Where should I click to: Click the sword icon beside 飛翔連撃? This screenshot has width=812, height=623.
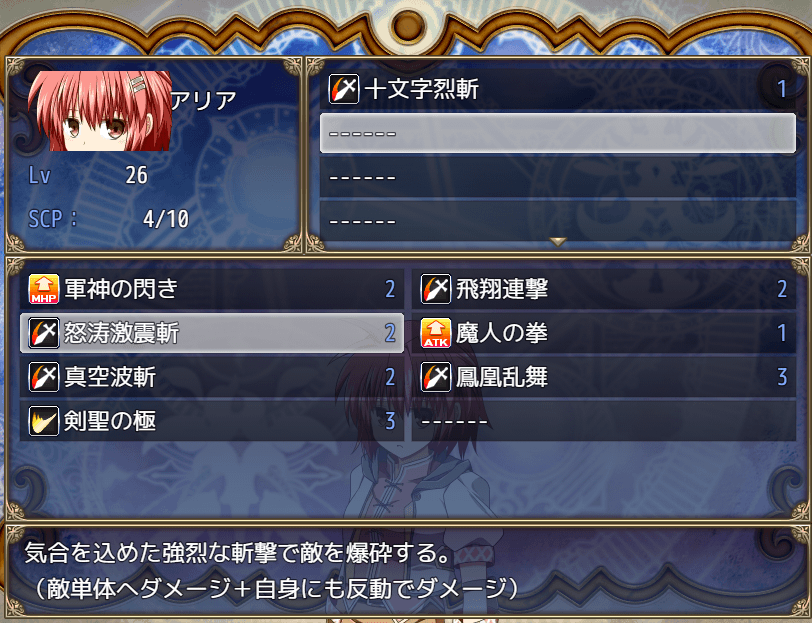click(436, 288)
